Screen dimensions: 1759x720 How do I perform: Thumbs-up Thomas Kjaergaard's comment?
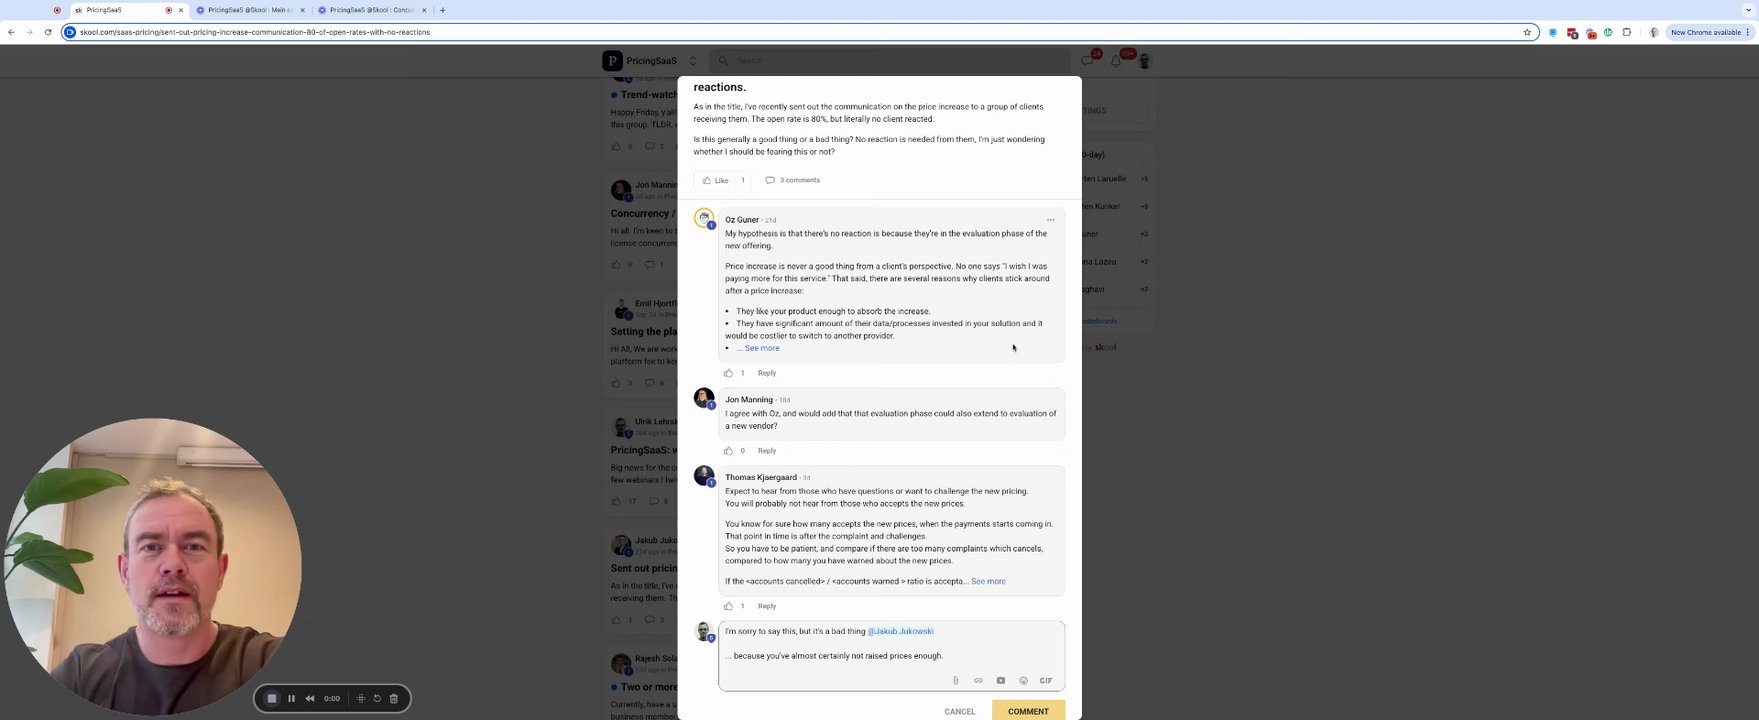[728, 606]
